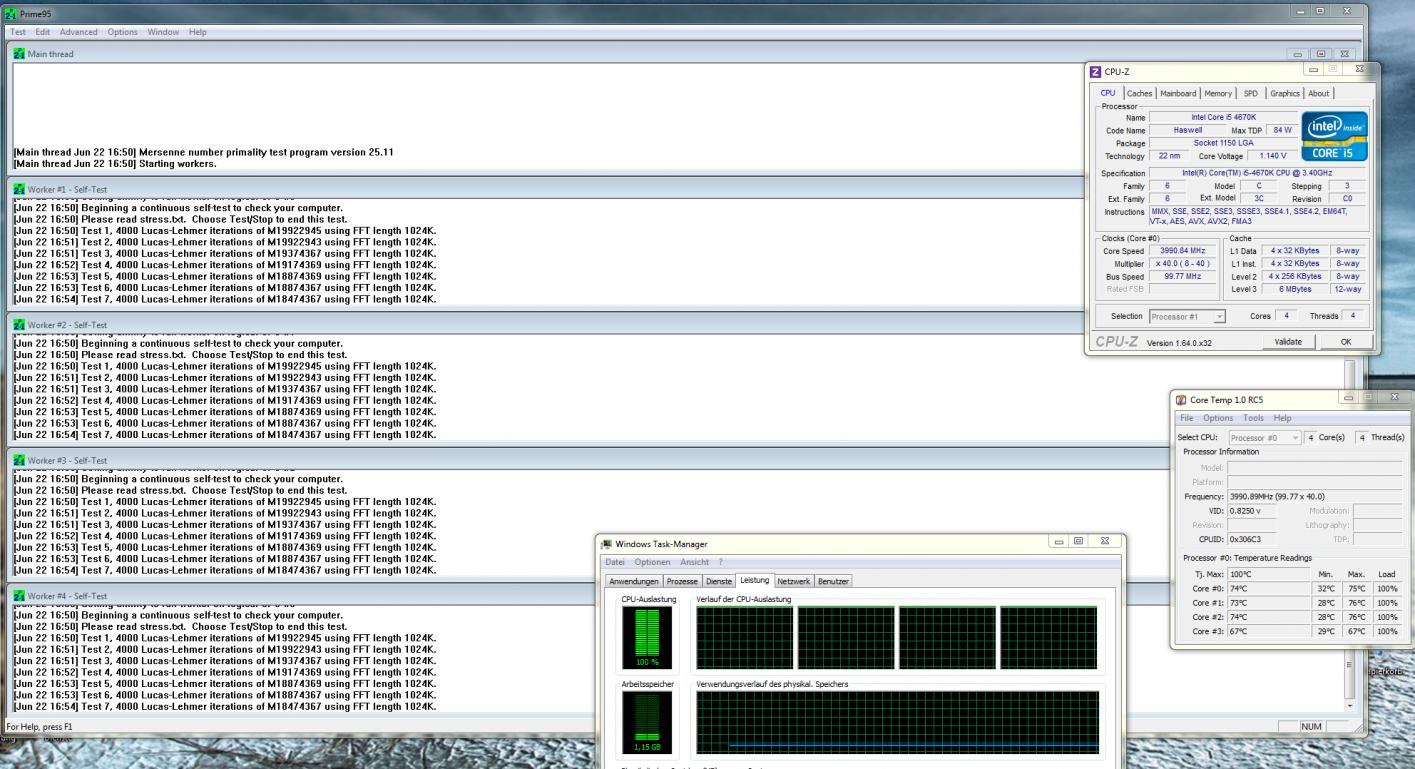
Task: Click the Worker #1 Self-Test window icon
Action: click(19, 189)
